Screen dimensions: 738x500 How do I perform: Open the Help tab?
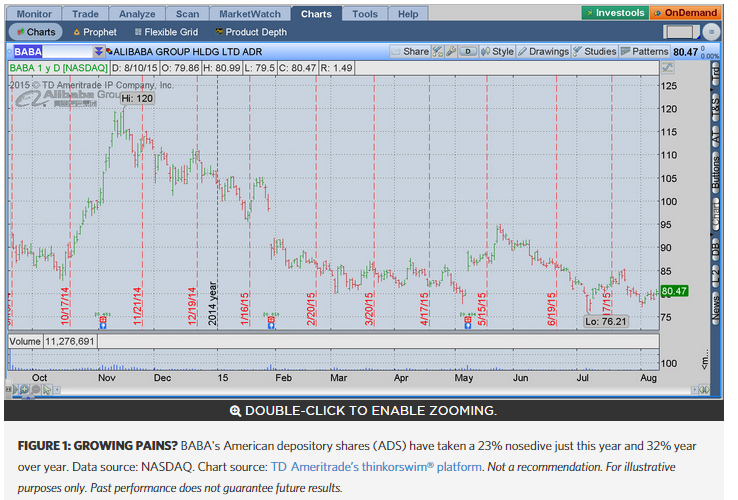click(408, 14)
